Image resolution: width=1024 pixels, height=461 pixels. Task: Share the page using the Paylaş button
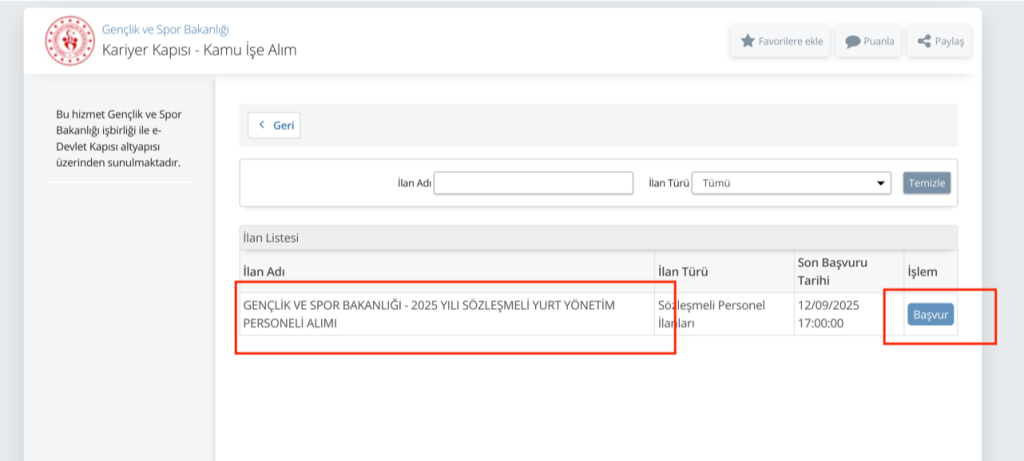point(939,42)
